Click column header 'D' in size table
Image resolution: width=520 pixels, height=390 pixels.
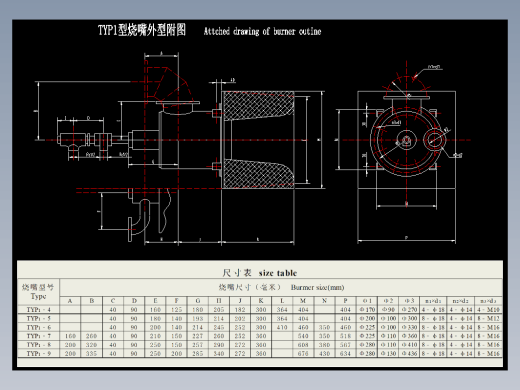[x=134, y=301]
